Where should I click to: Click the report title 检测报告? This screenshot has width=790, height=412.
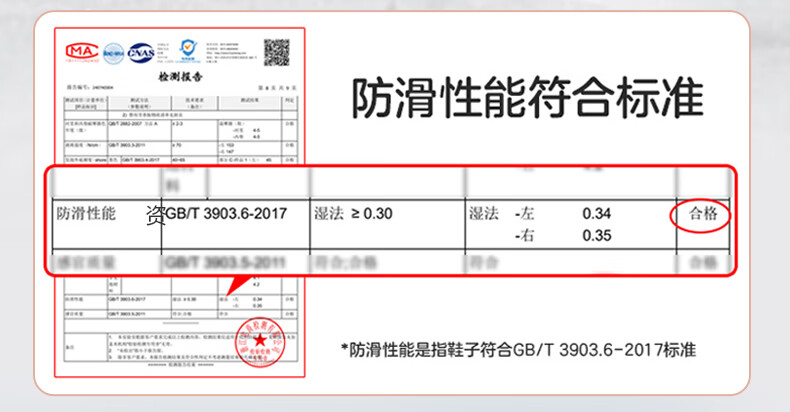click(x=180, y=77)
